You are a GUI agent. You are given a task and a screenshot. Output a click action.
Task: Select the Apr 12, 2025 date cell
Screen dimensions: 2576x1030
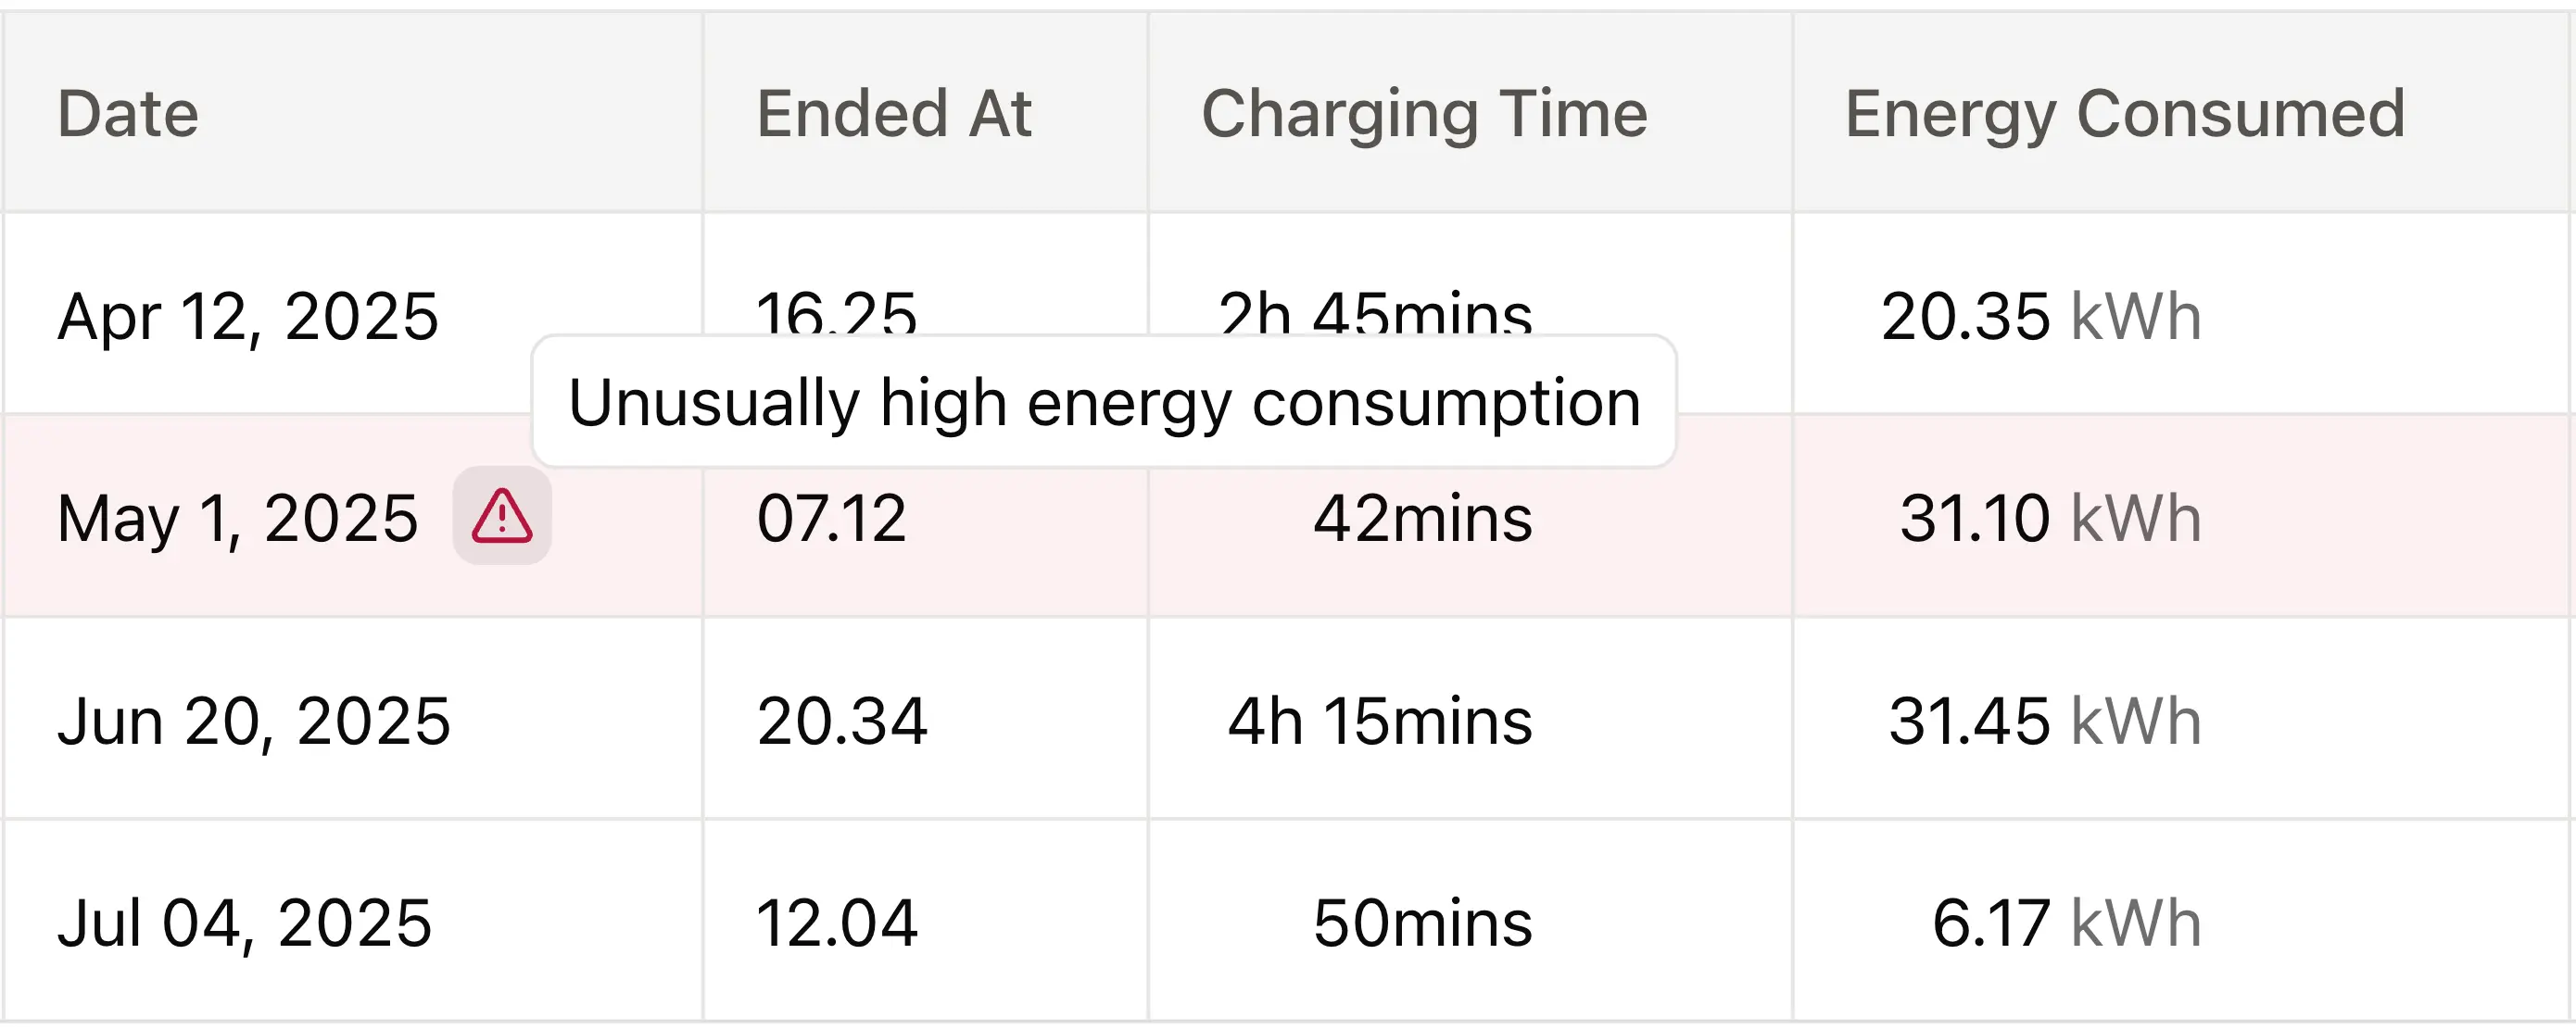click(x=248, y=317)
